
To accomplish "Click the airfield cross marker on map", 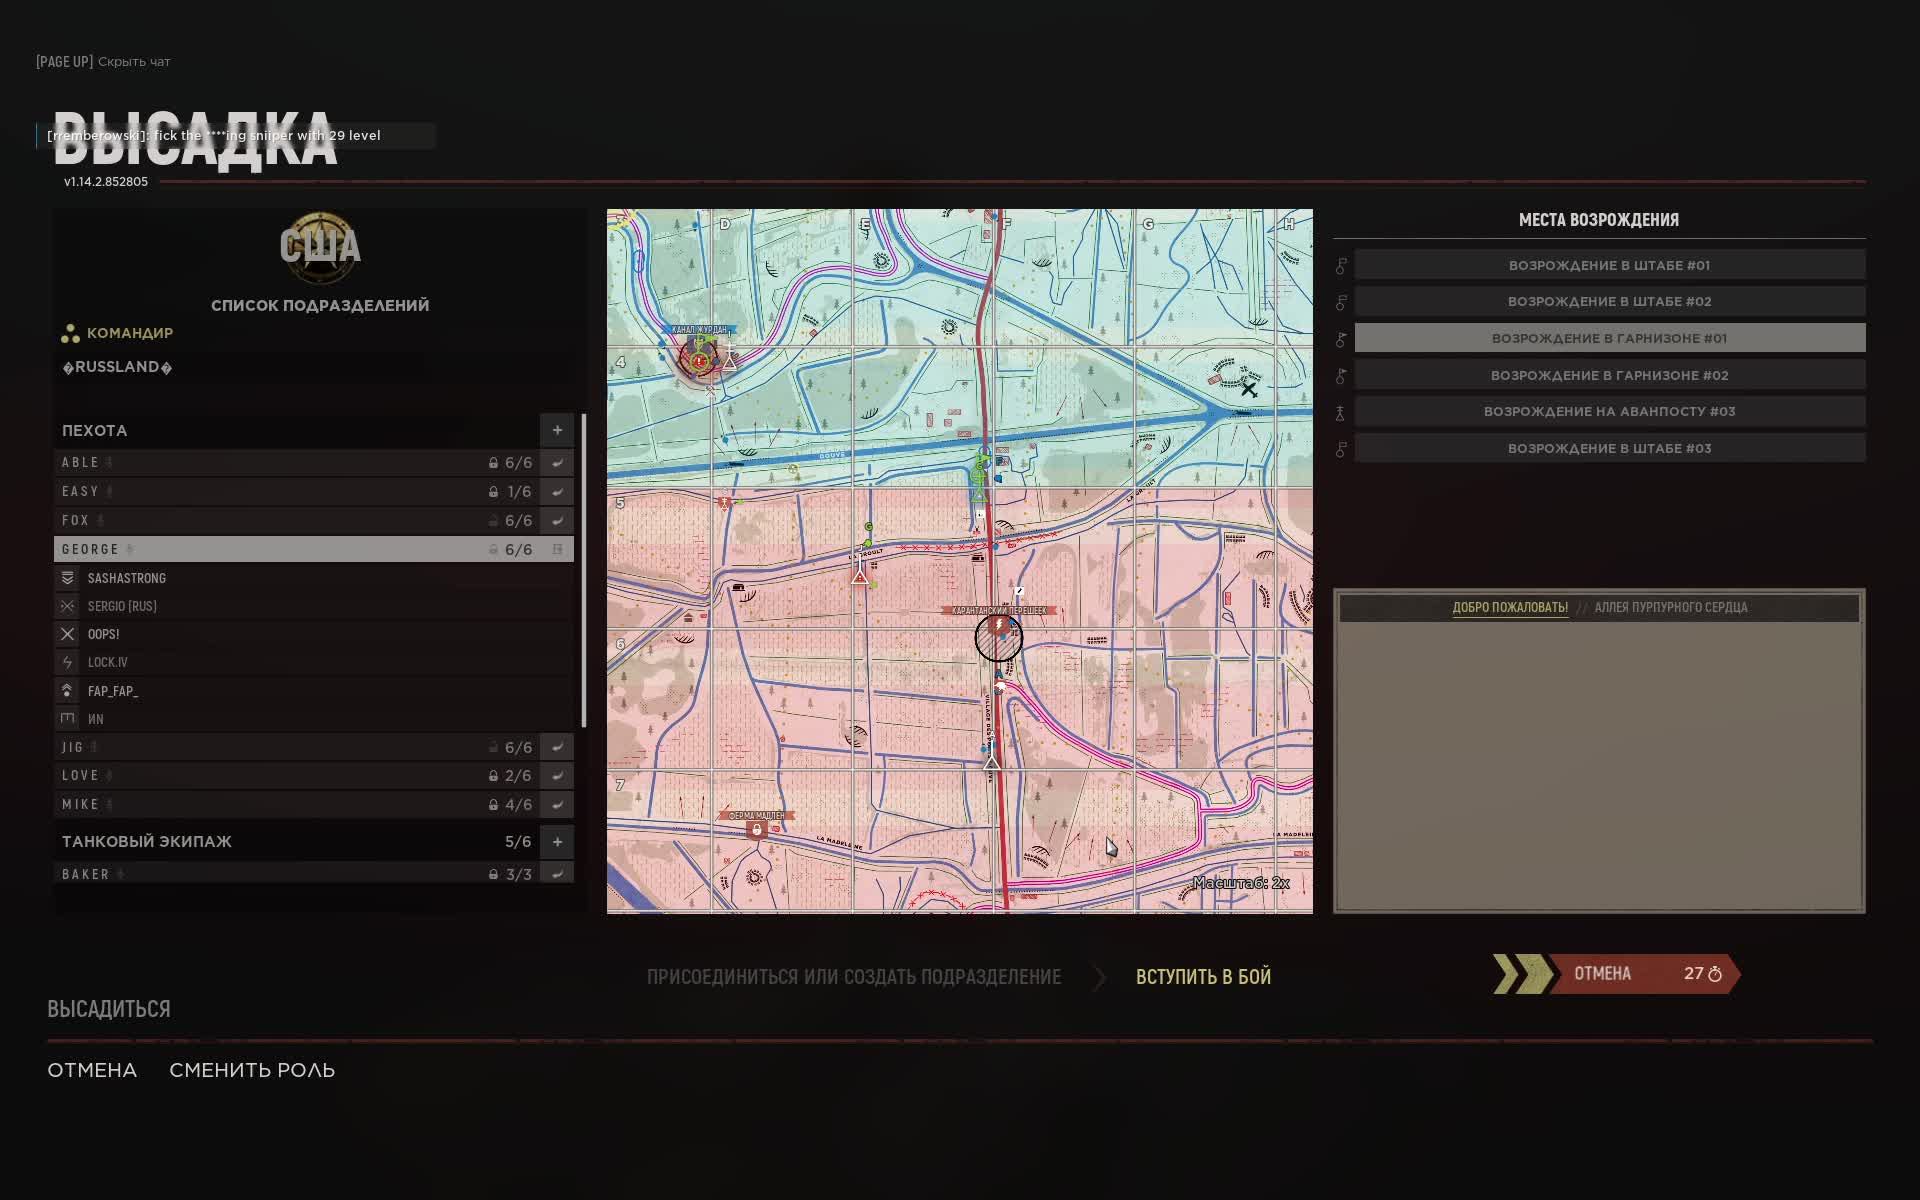I will [1248, 389].
